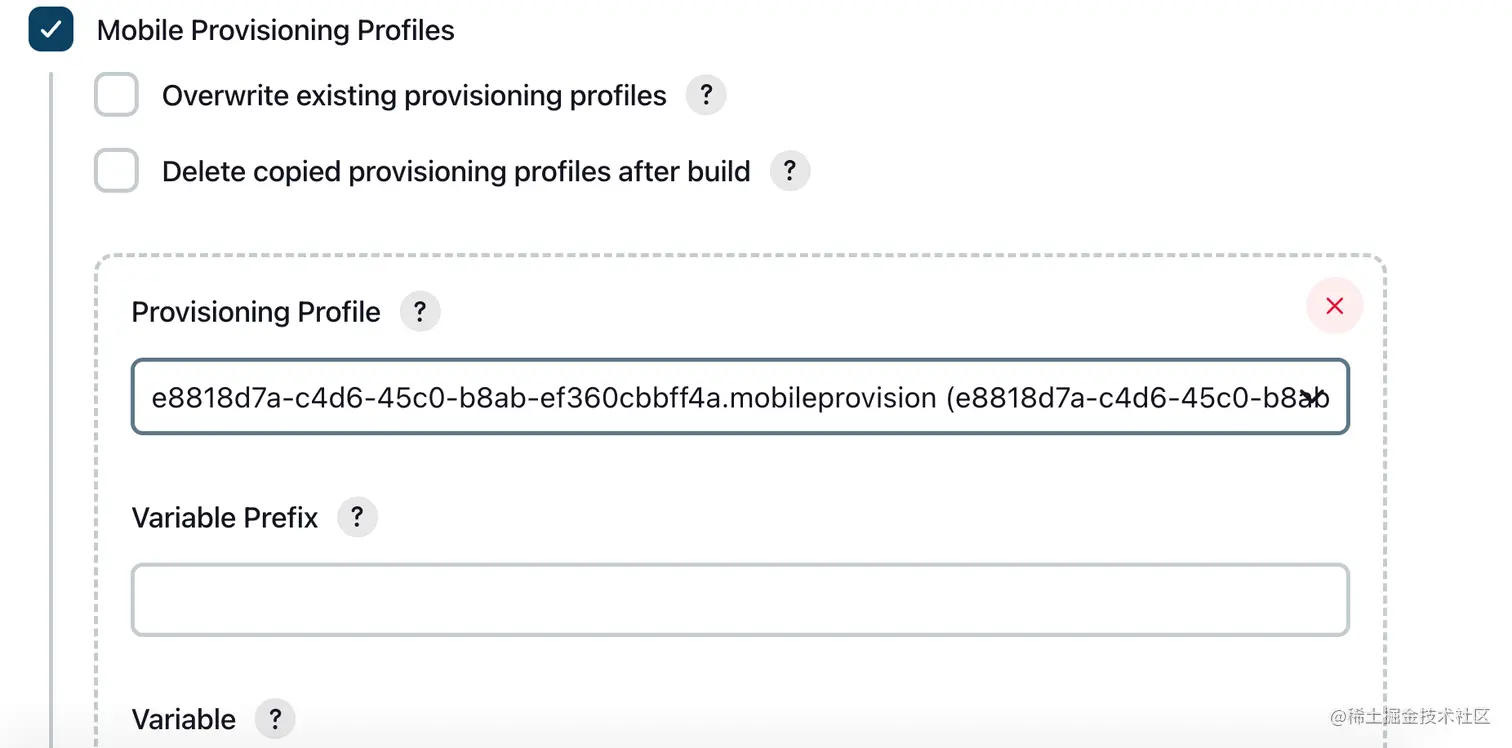Click the 'Overwrite existing provisioning profiles' label text

pyautogui.click(x=414, y=96)
